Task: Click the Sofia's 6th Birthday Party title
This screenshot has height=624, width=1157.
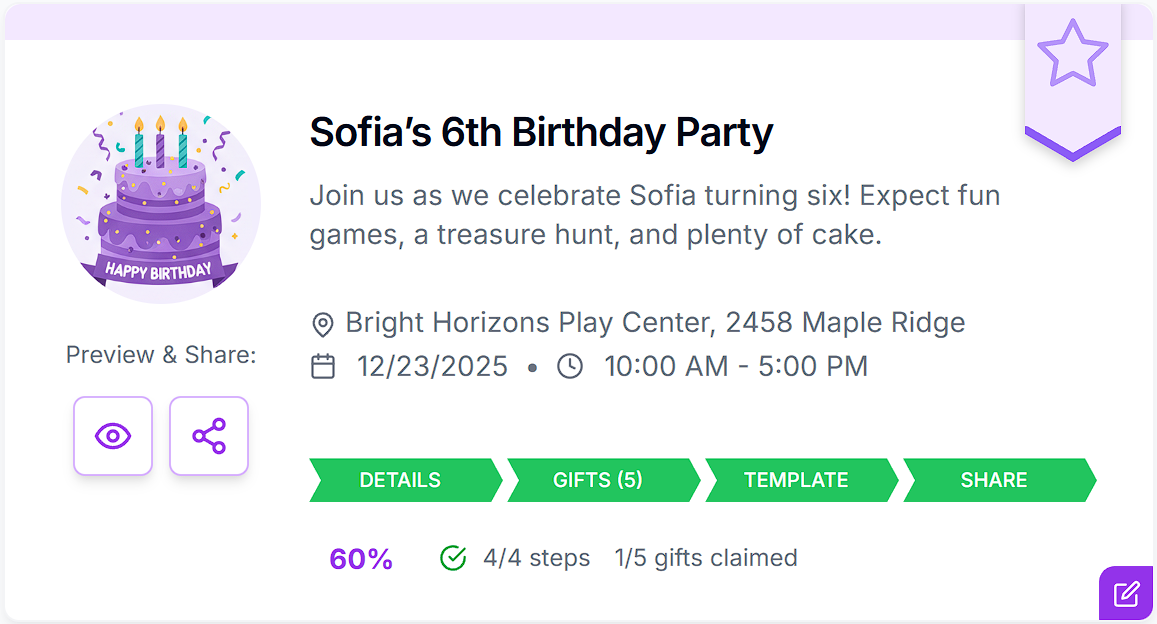Action: [541, 133]
